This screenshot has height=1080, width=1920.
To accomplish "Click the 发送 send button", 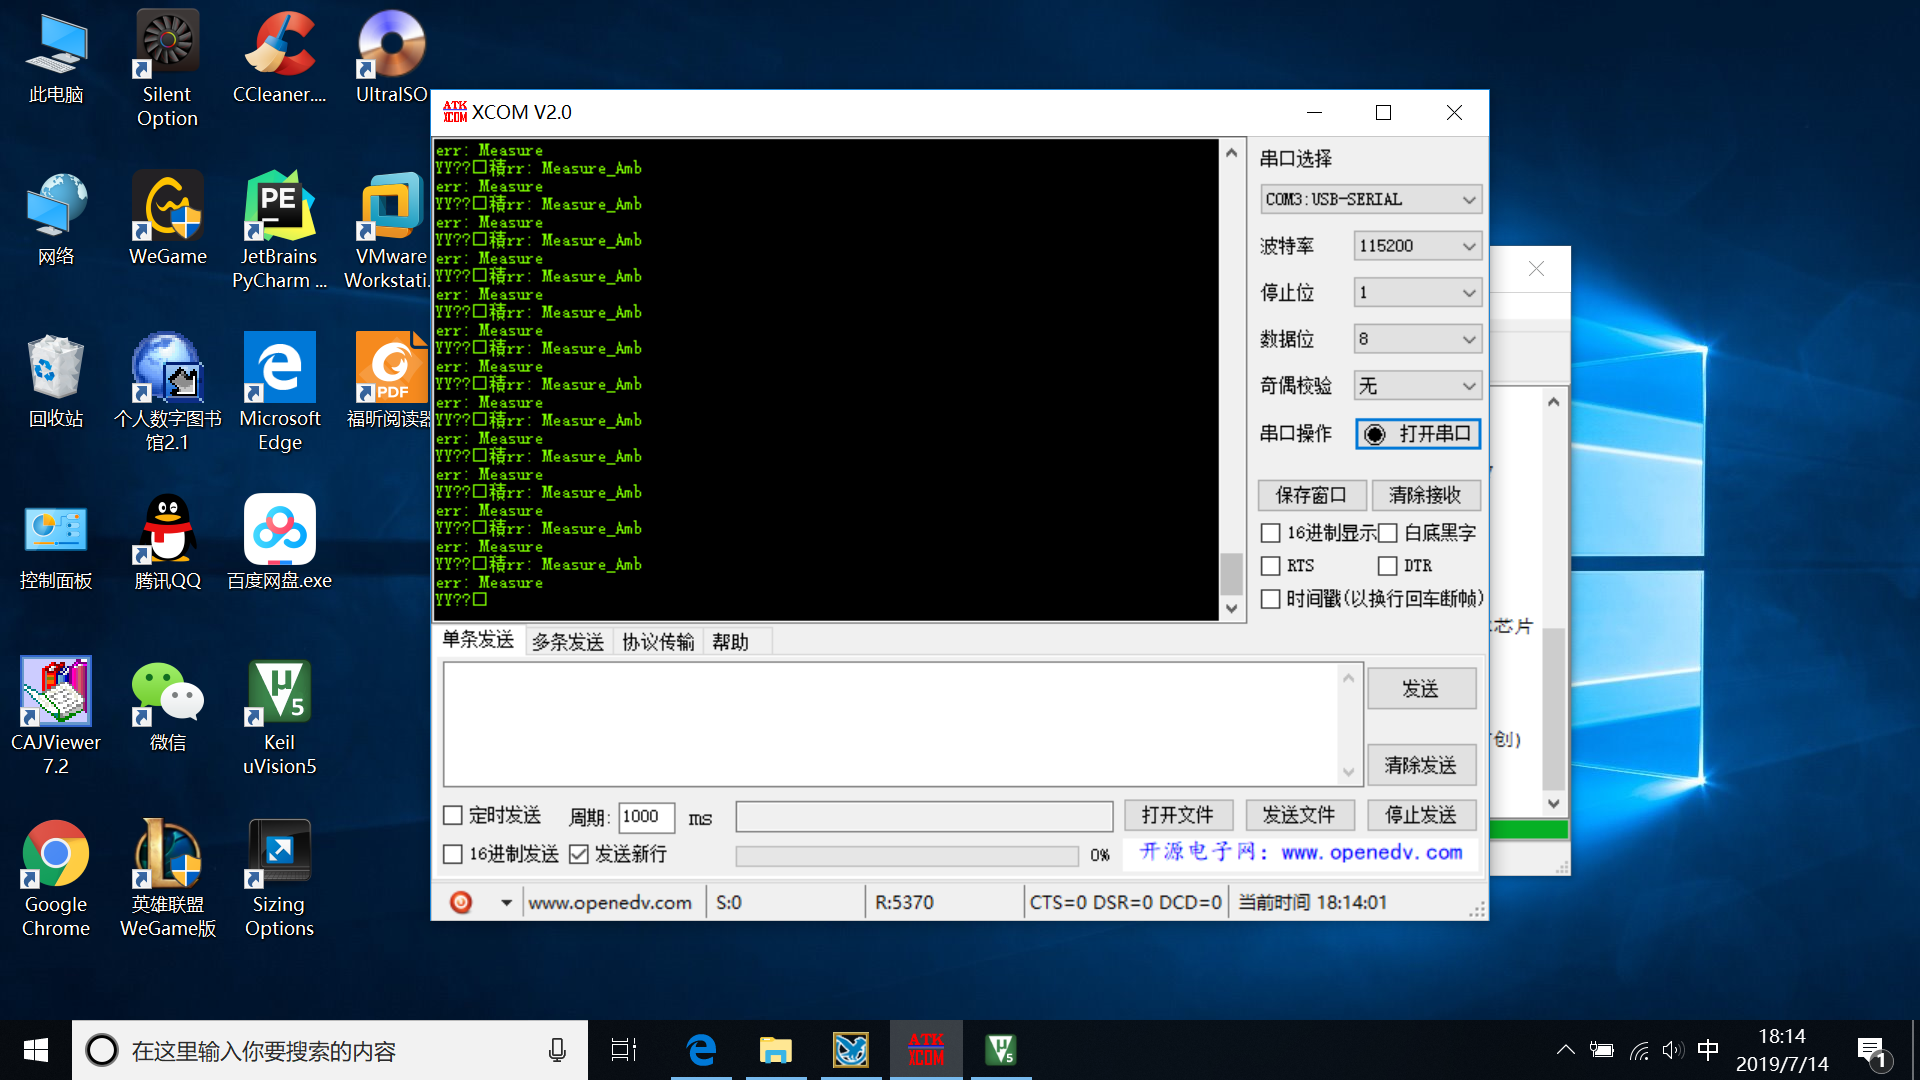I will [1421, 689].
